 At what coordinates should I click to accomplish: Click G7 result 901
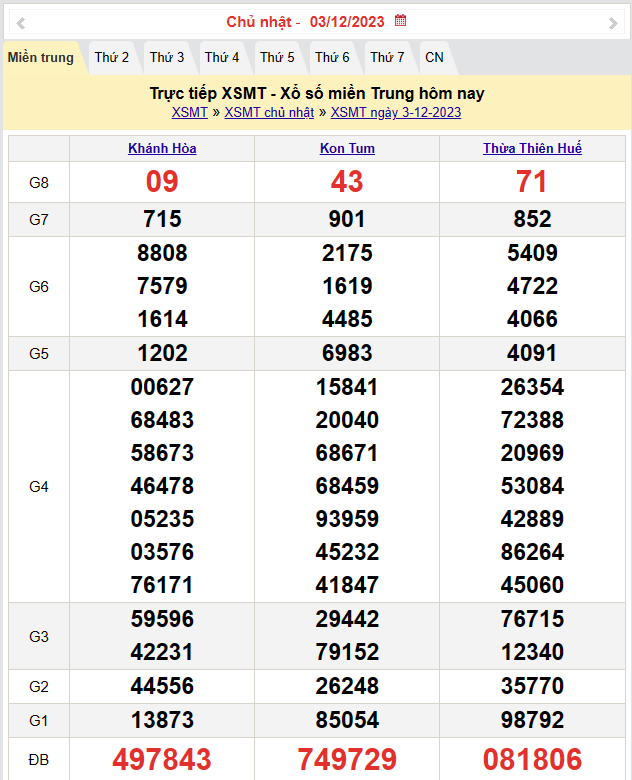point(347,219)
